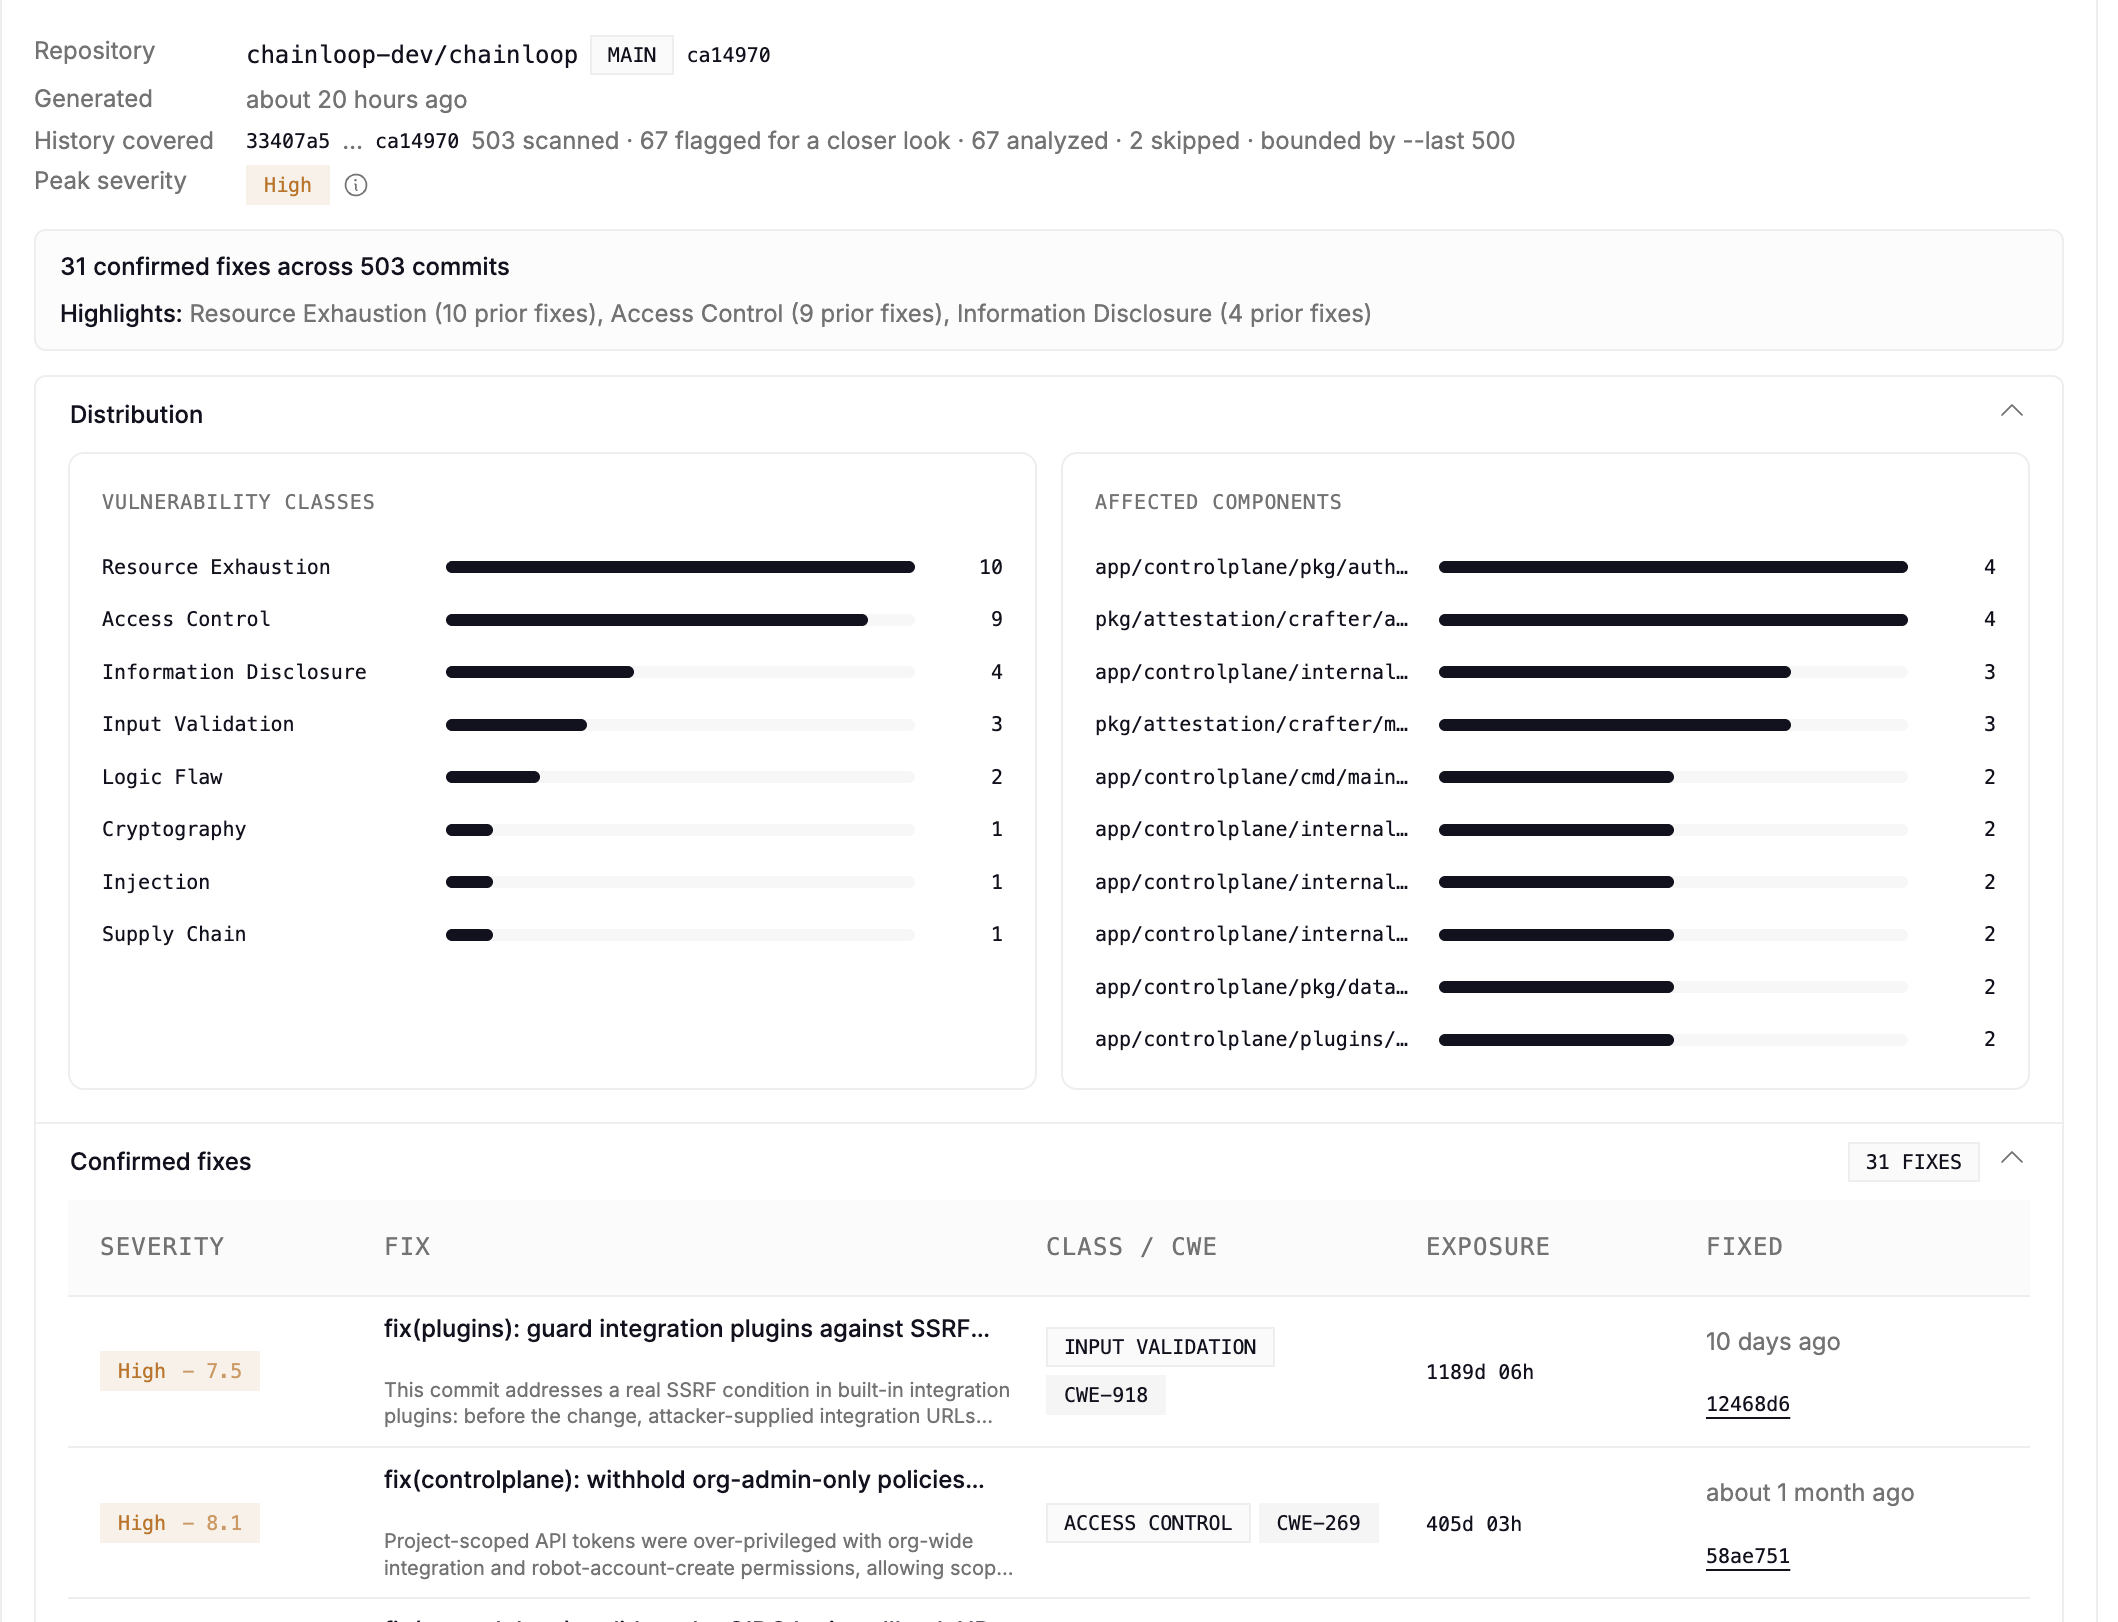Click the Access Control distribution bar
Screen dimensions: 2118x1622
(680, 620)
